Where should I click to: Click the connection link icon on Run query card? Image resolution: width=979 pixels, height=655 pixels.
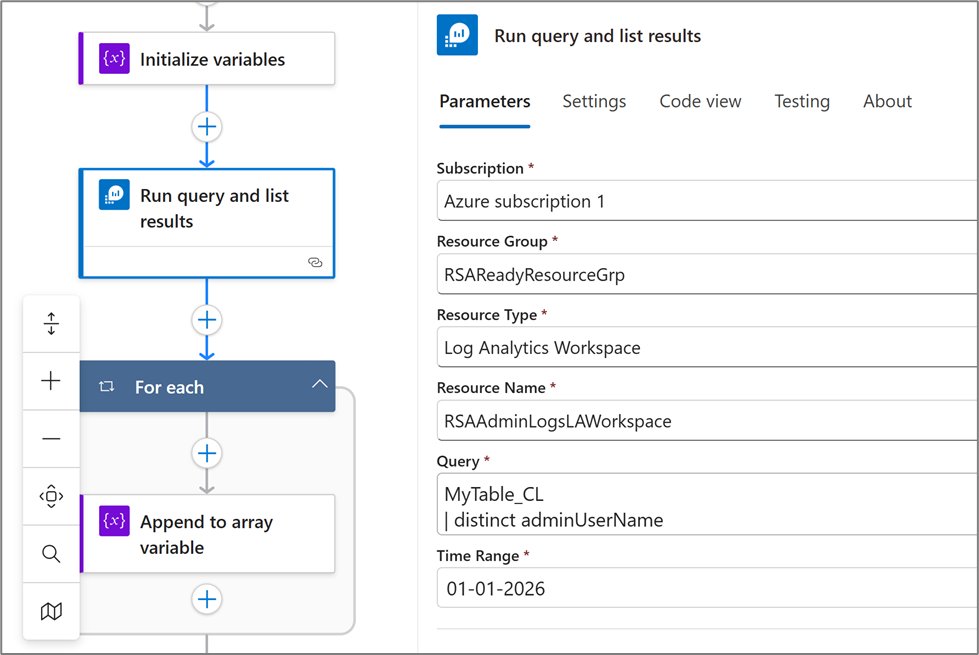315,262
